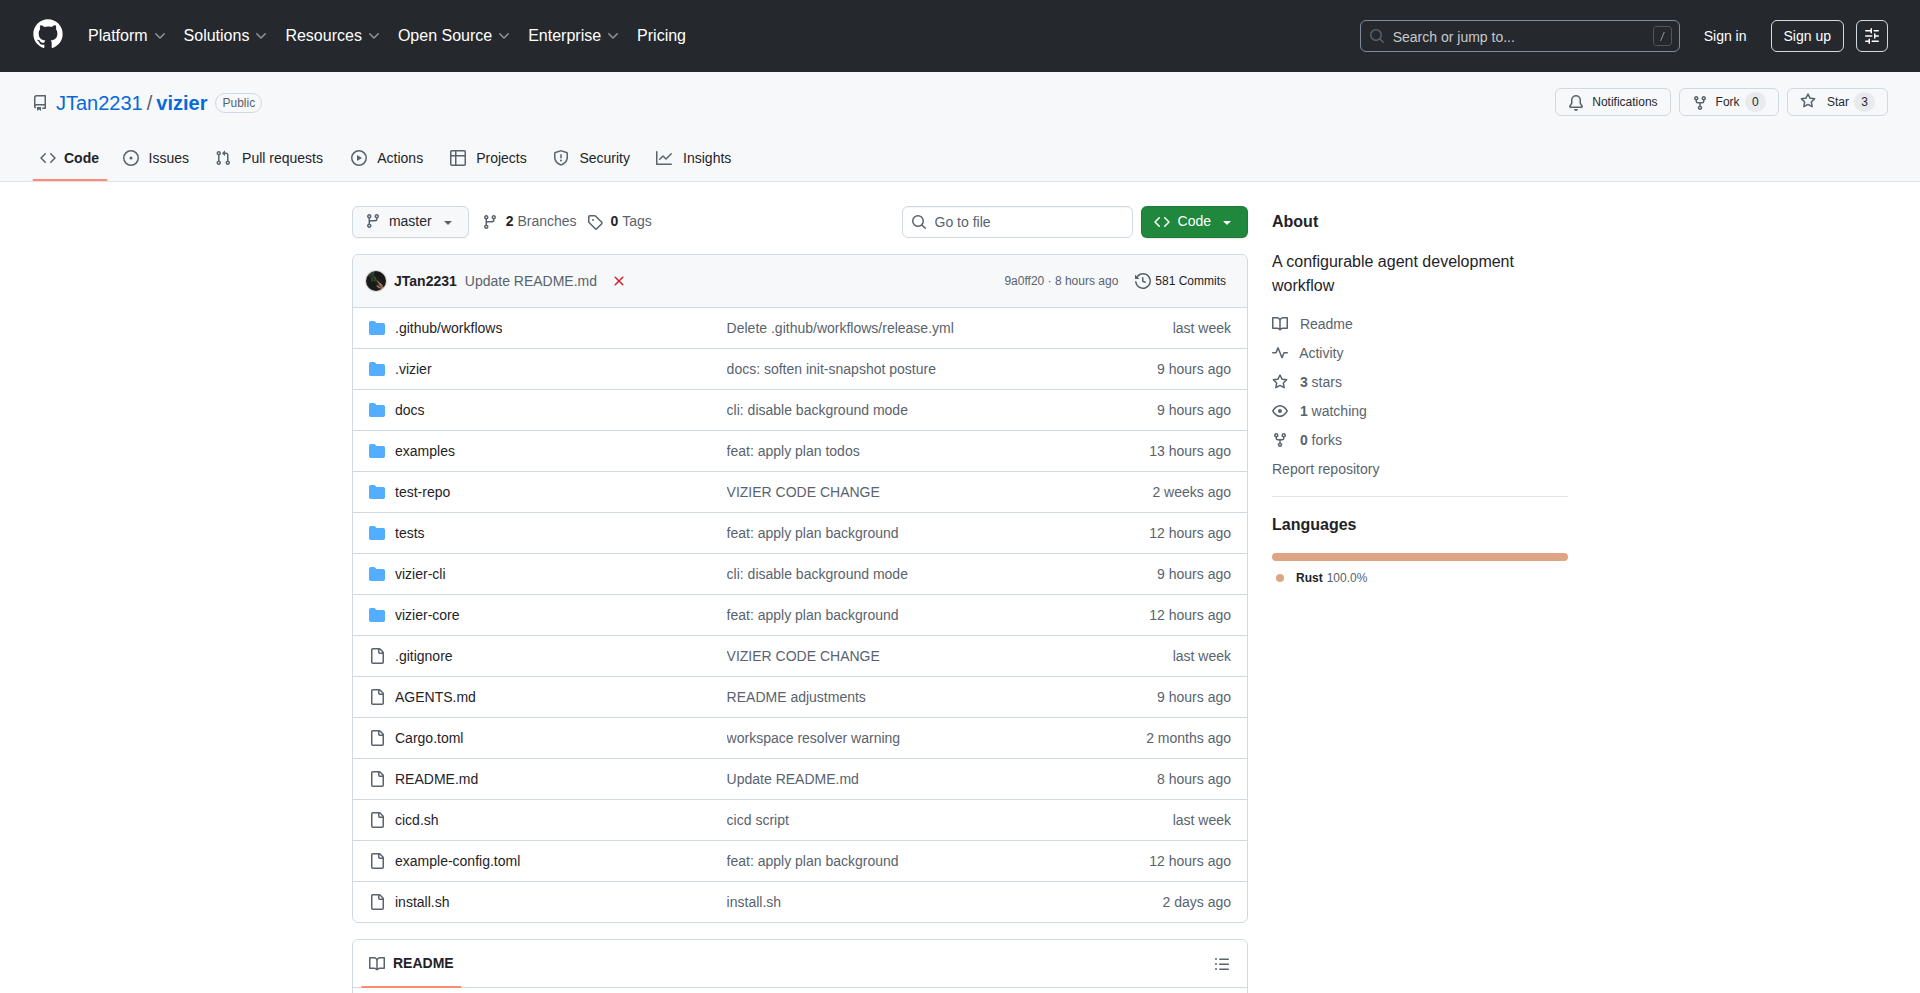Open the notifications bell
This screenshot has width=1920, height=993.
1575,102
